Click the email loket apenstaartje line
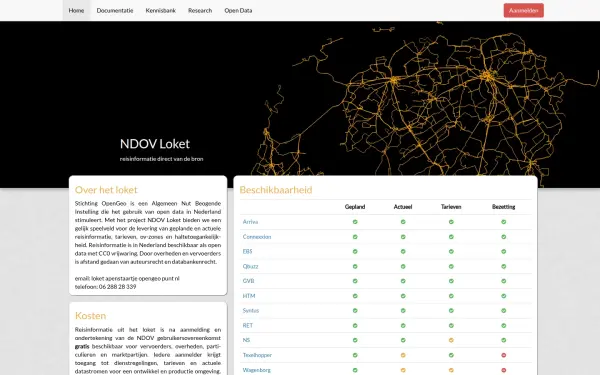Screen dimensions: 600x375 click(x=127, y=279)
